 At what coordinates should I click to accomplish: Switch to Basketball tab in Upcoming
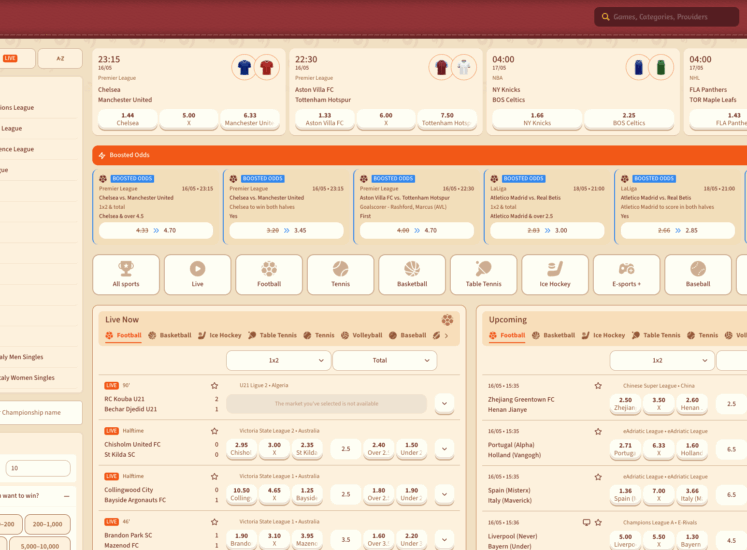click(554, 336)
